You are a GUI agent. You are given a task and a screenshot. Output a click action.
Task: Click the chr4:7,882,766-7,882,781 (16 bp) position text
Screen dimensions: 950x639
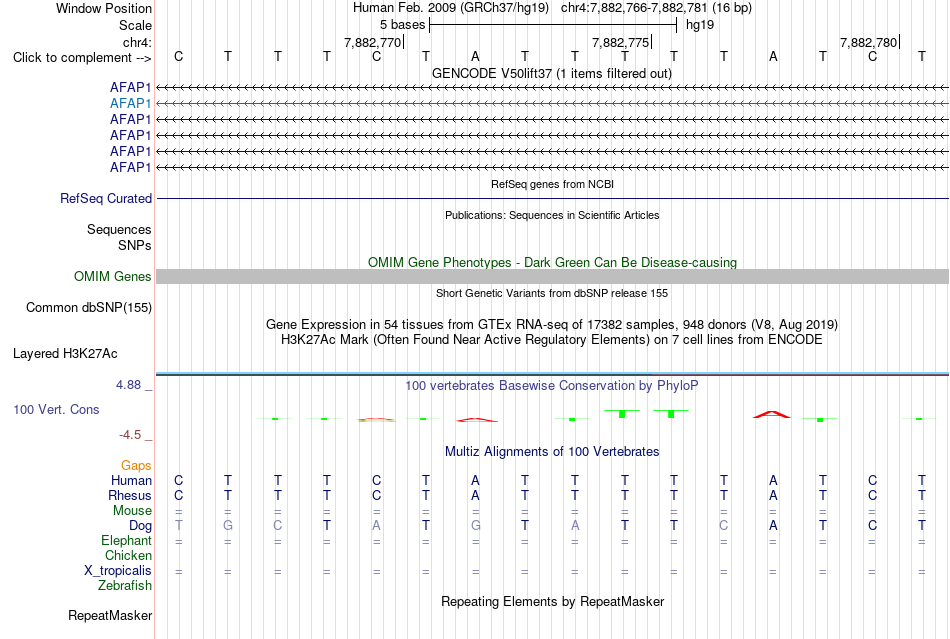[x=656, y=8]
